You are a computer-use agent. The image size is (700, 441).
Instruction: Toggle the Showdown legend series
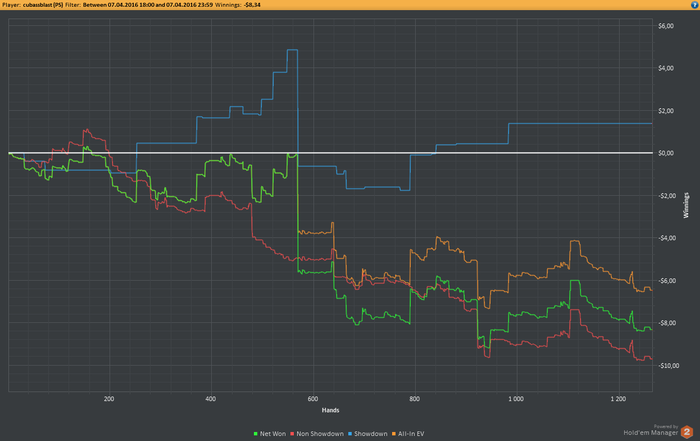[x=368, y=433]
